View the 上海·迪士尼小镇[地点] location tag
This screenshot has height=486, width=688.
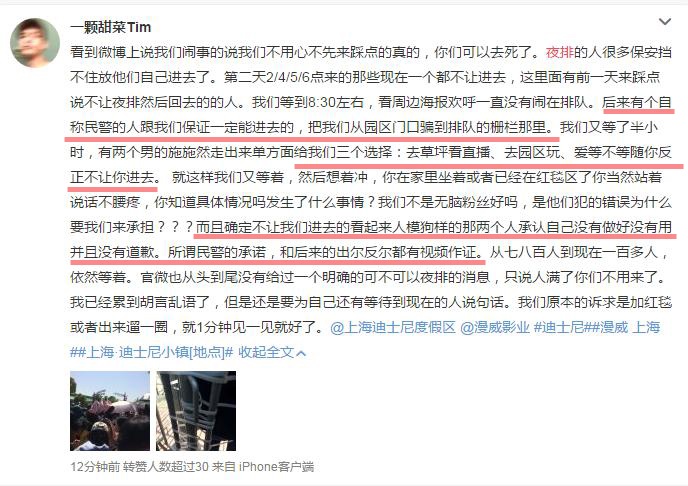155,352
